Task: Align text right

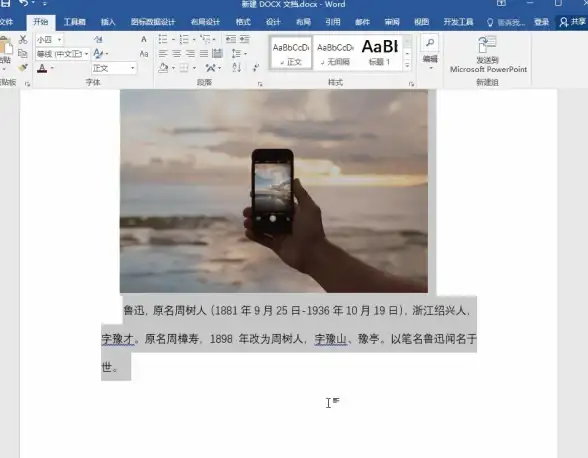Action: tap(190, 54)
